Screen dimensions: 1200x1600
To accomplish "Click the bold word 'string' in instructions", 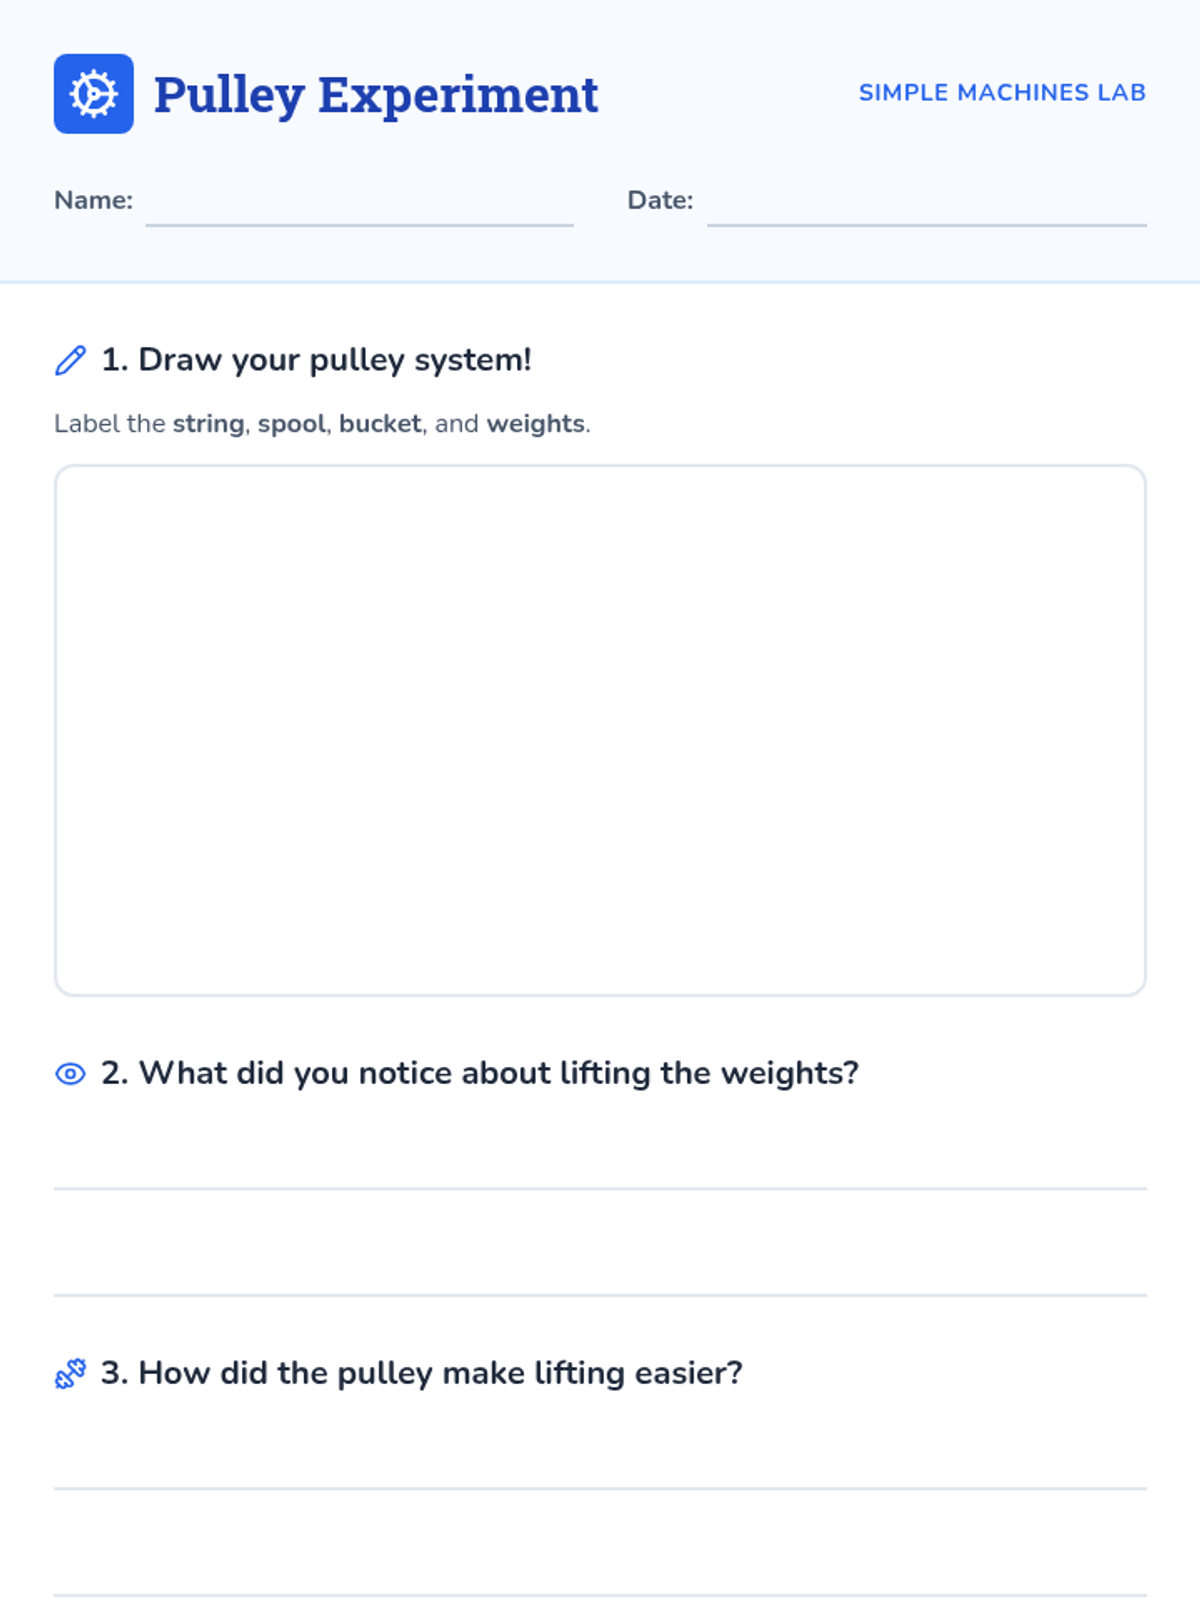I will [208, 424].
